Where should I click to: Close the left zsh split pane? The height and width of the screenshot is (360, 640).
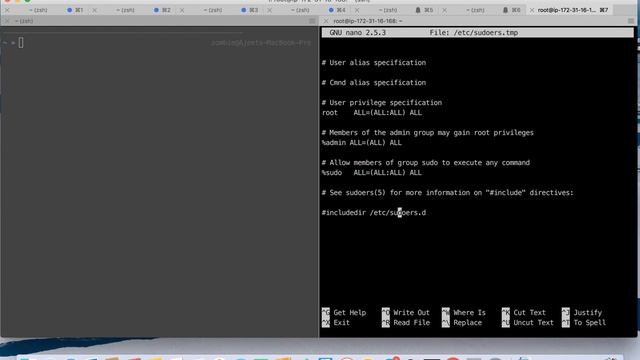pyautogui.click(x=7, y=21)
